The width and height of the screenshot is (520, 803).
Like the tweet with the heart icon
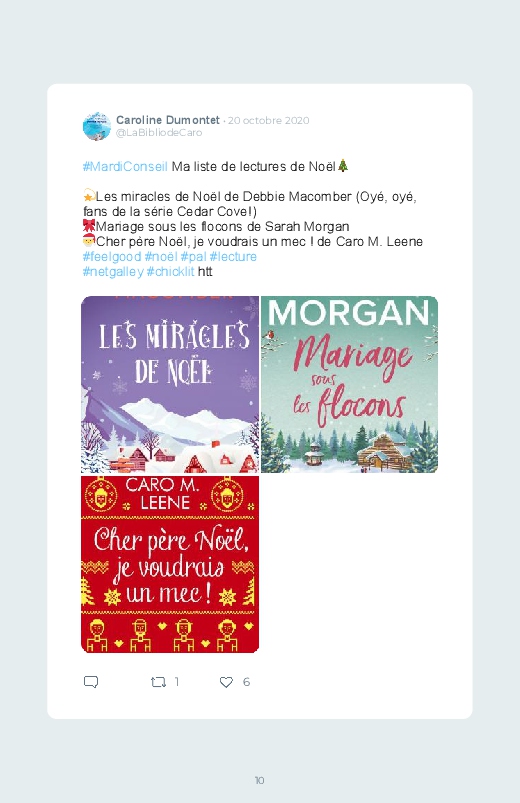point(226,682)
